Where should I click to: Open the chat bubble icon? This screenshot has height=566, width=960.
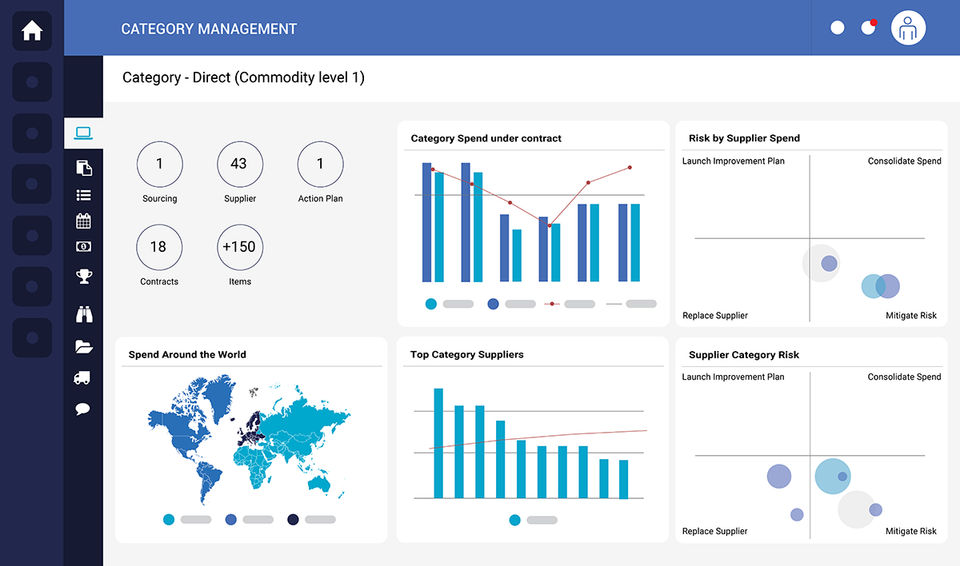click(x=83, y=409)
